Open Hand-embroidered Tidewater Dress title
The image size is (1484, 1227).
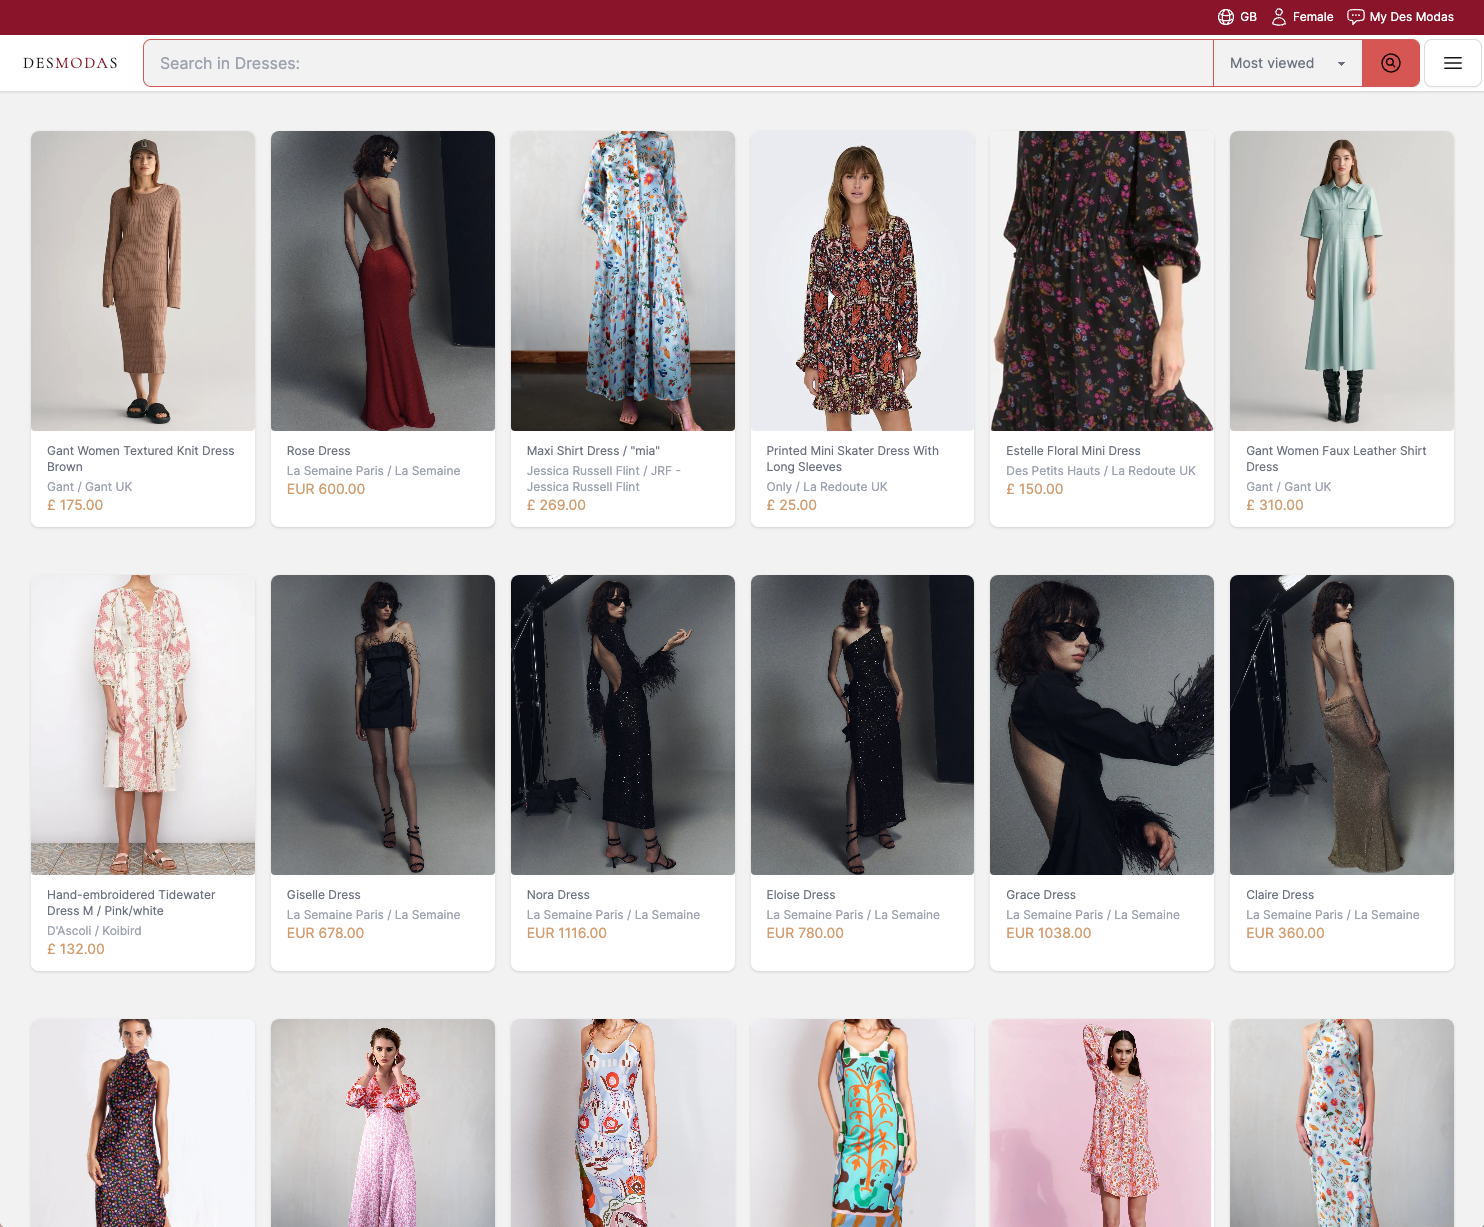tap(131, 903)
